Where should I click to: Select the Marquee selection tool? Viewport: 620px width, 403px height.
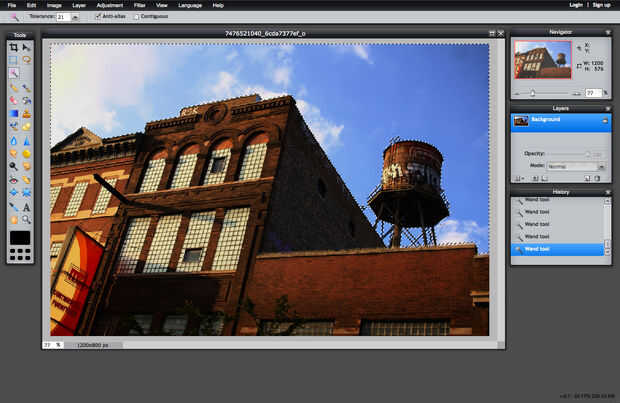[x=14, y=60]
